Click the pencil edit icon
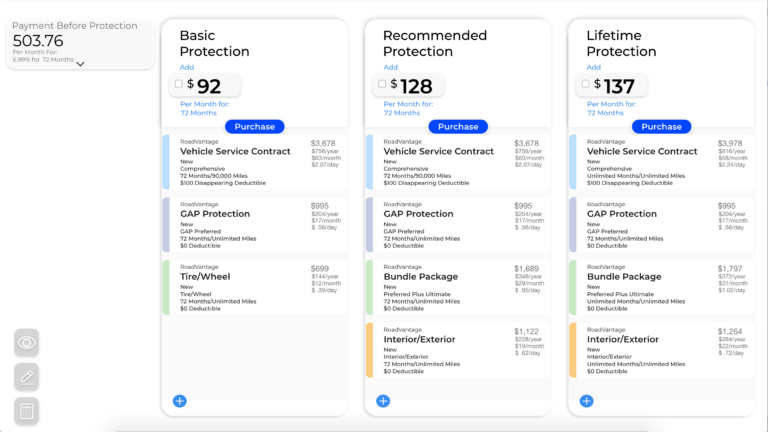Screen dimensions: 768x432 27,377
